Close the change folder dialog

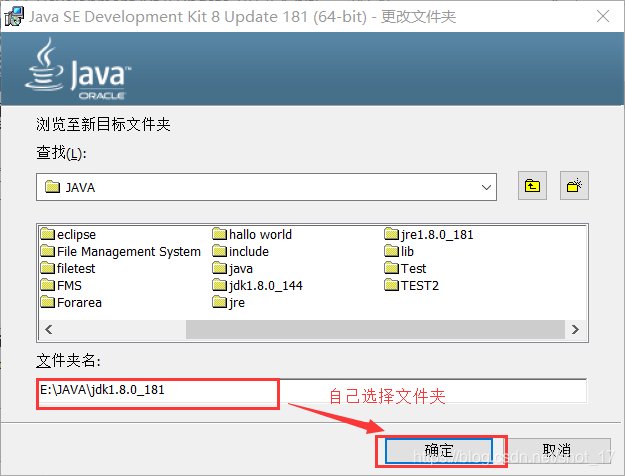[x=603, y=16]
